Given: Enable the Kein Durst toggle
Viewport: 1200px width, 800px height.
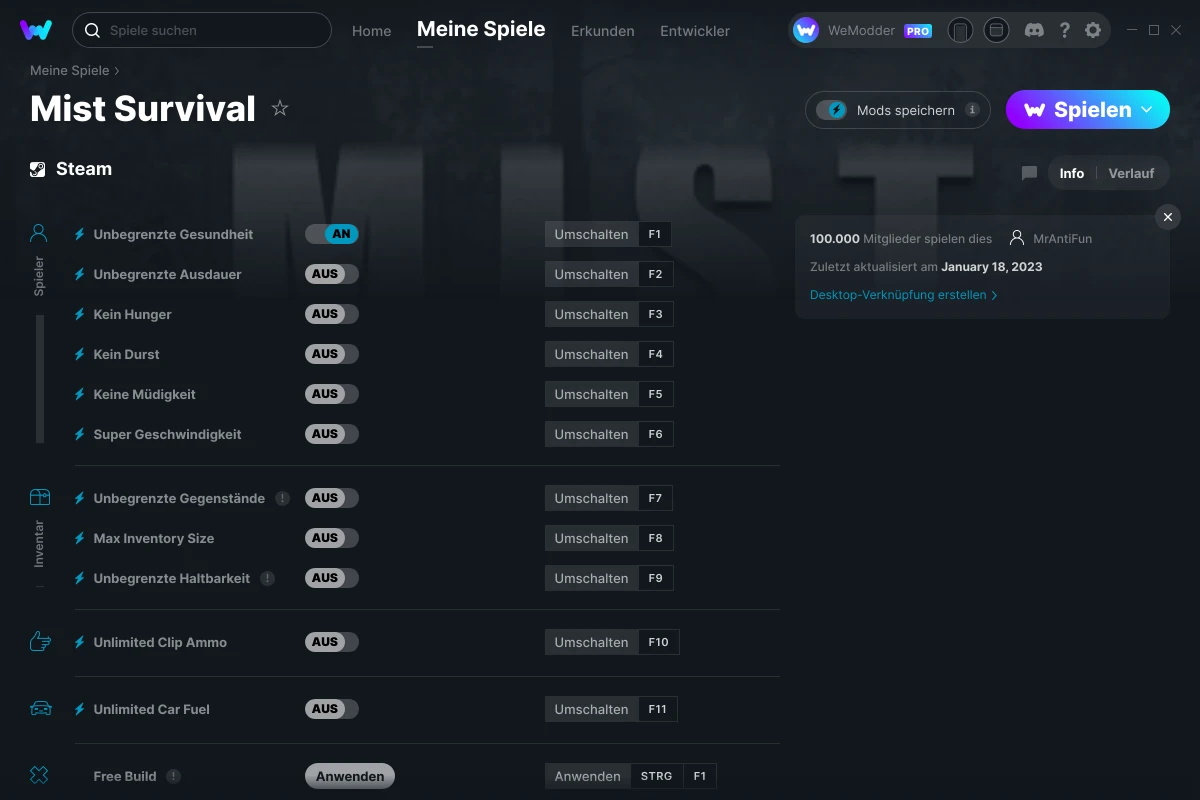Looking at the screenshot, I should pos(332,354).
